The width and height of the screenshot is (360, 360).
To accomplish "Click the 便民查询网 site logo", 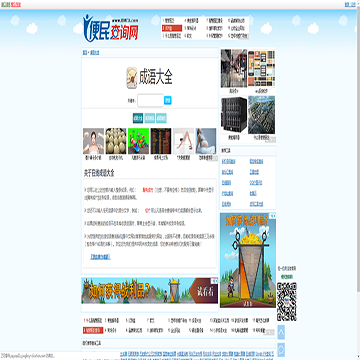I will coord(111,29).
